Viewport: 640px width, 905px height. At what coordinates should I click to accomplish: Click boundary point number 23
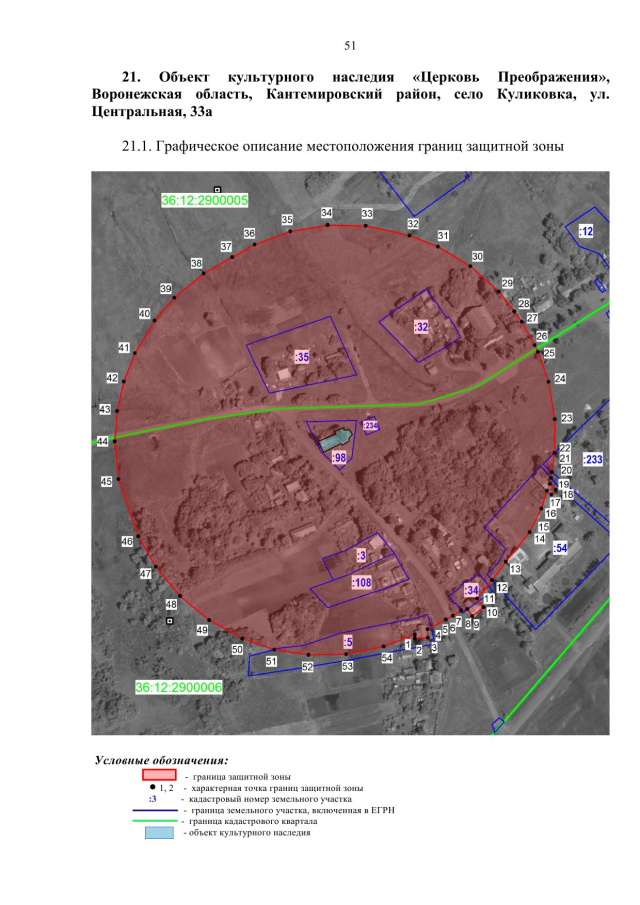pyautogui.click(x=566, y=418)
